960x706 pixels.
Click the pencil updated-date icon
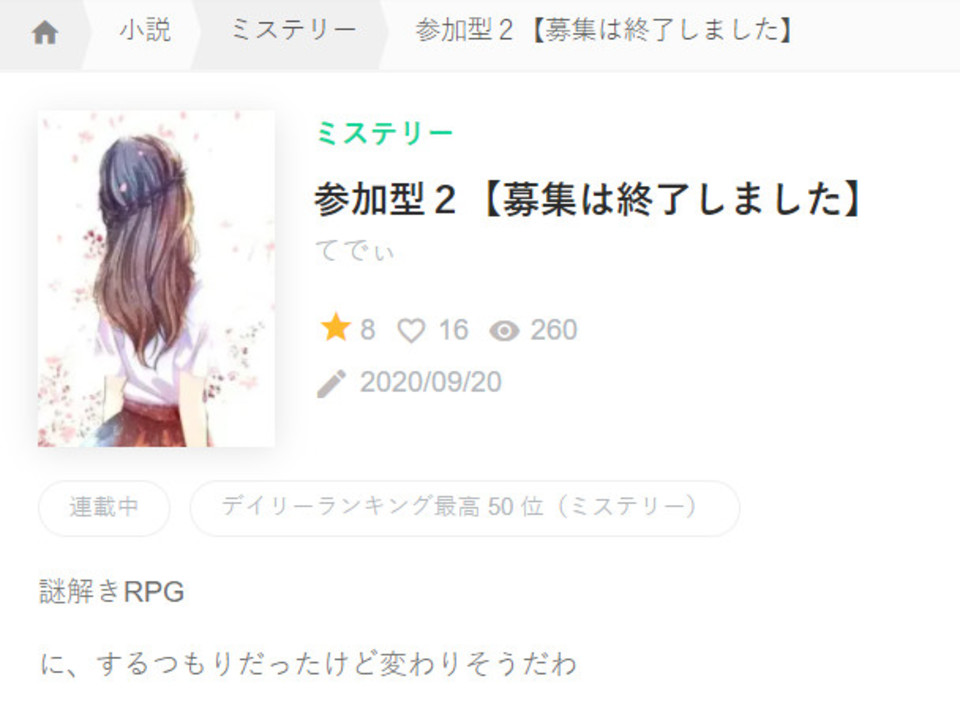click(331, 384)
